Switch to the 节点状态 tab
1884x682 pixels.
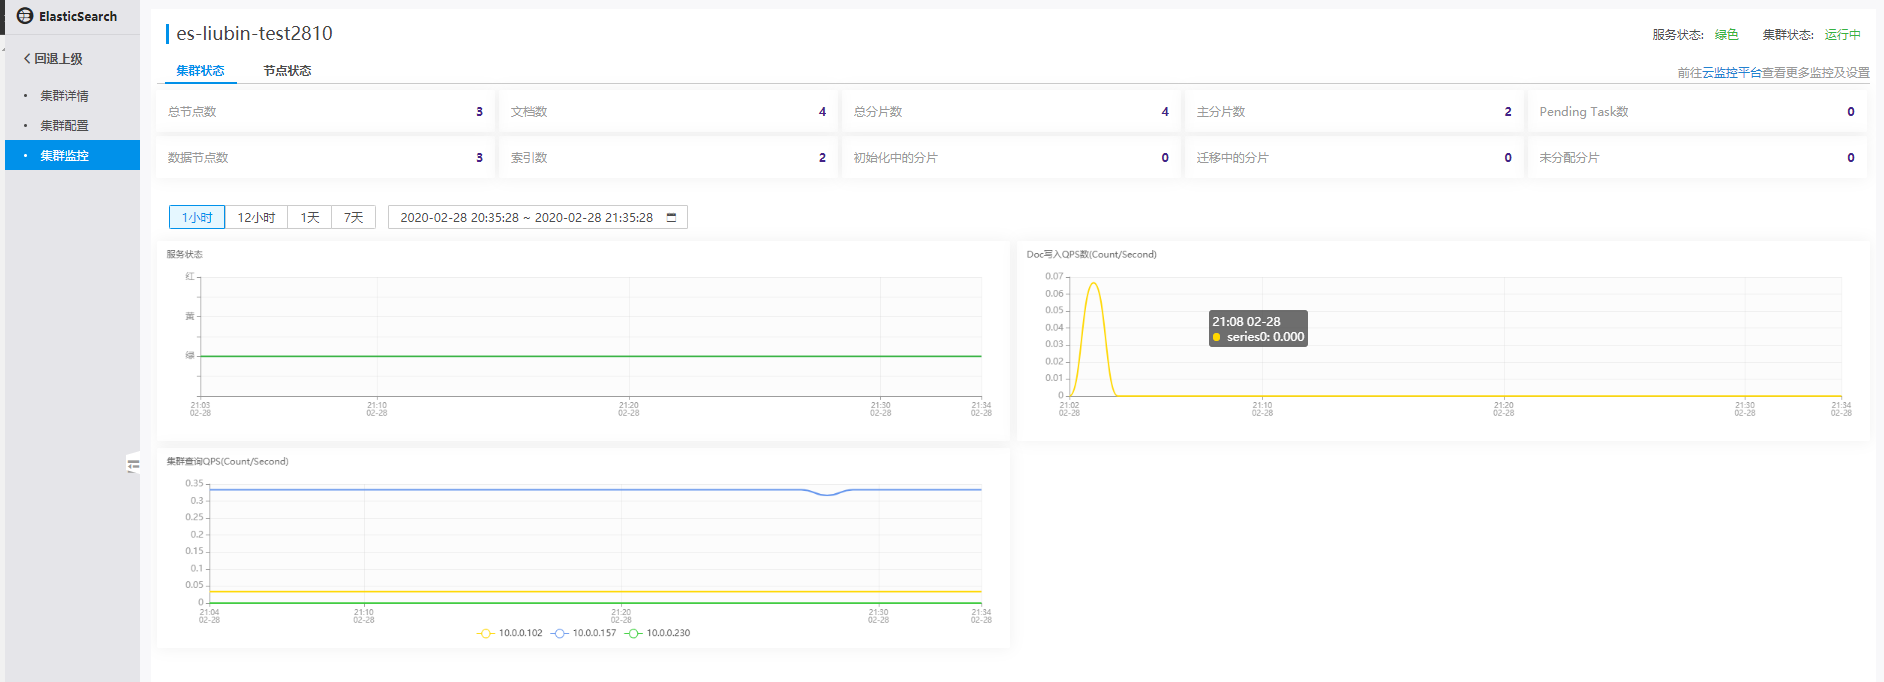287,71
